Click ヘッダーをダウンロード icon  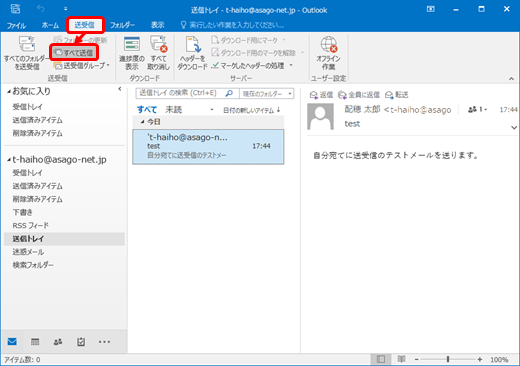click(192, 53)
